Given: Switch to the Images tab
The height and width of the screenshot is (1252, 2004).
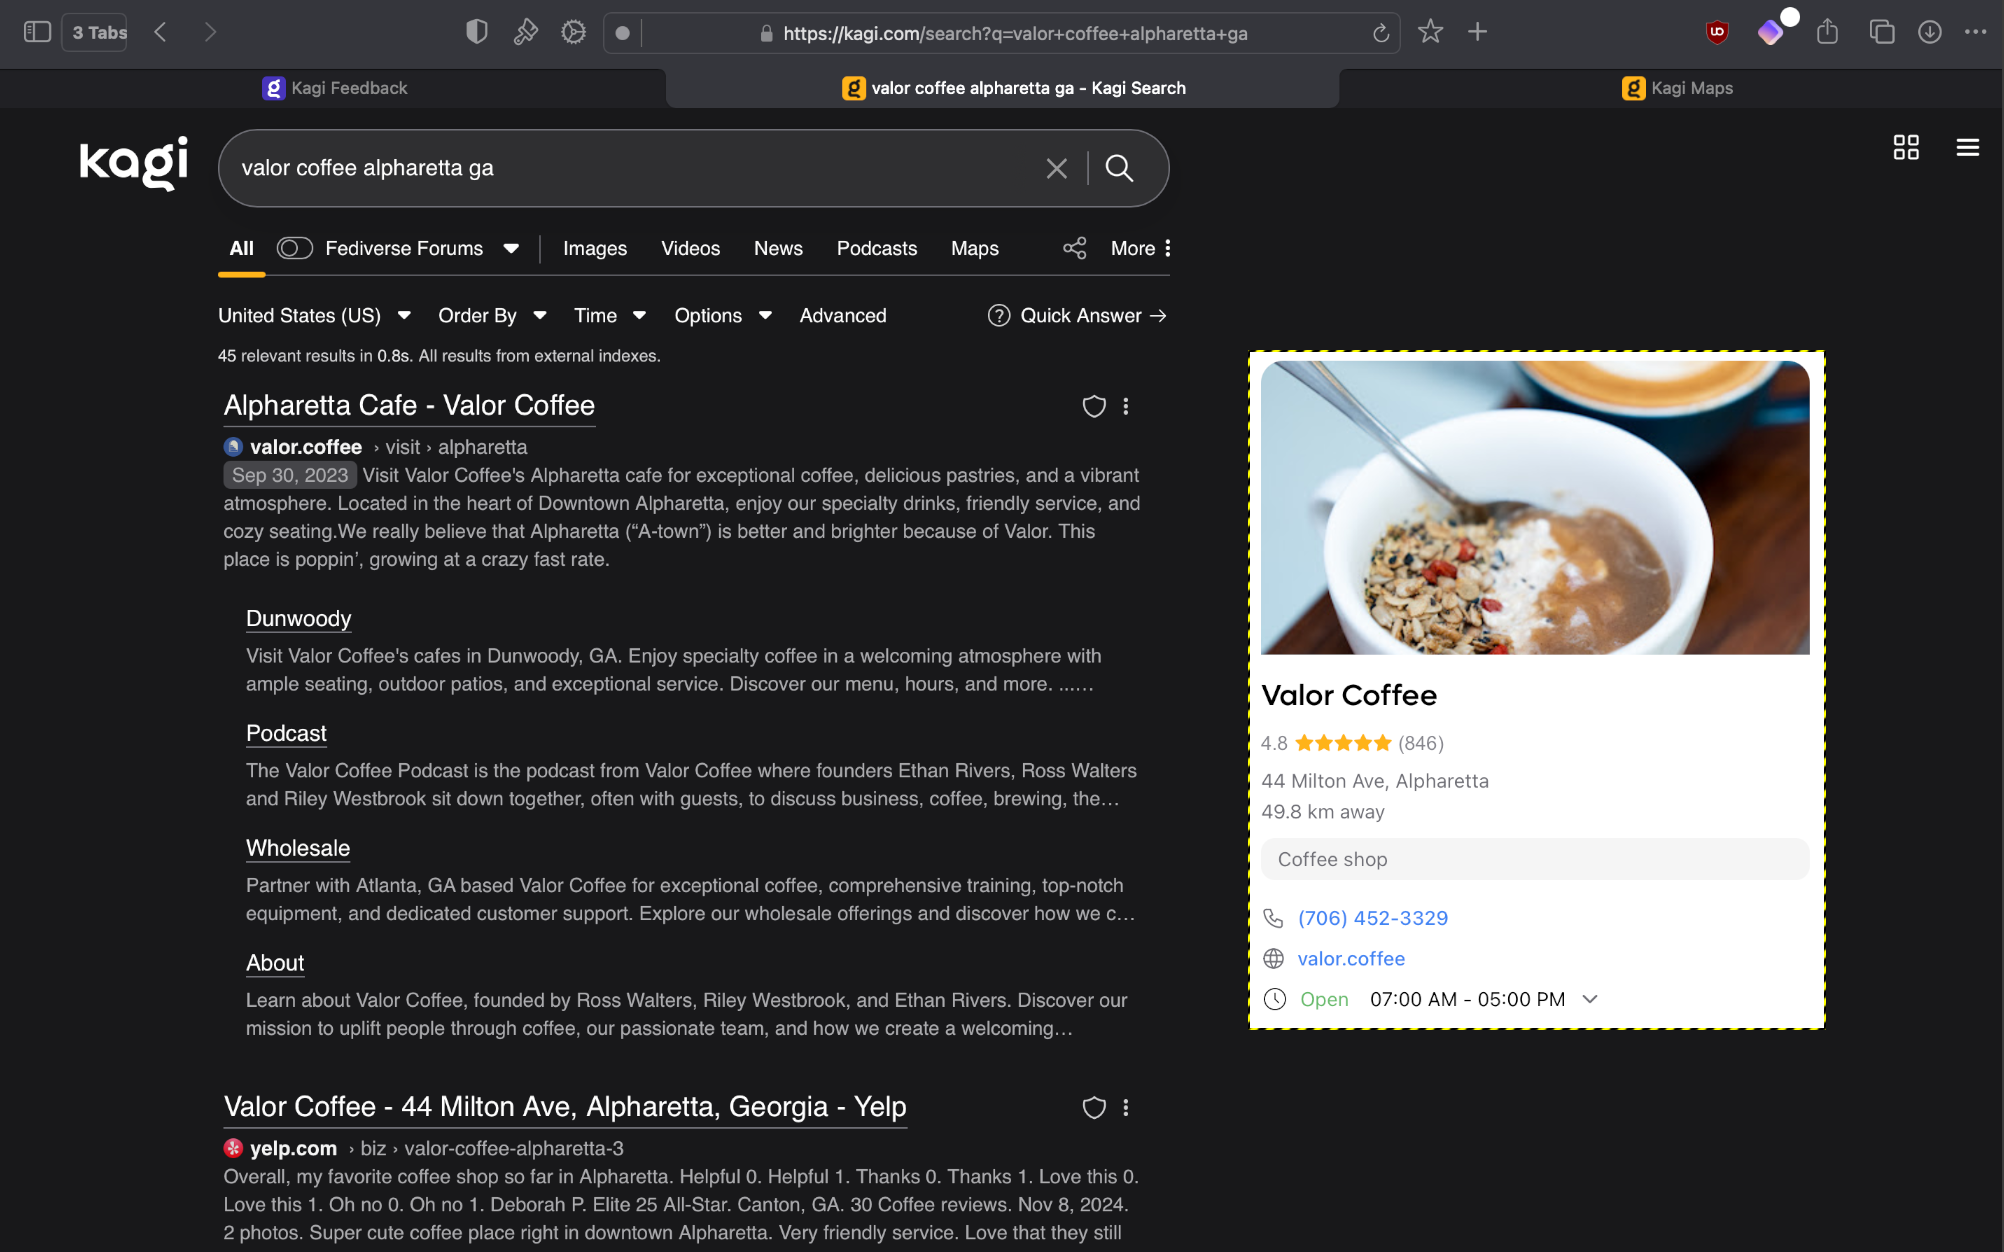Looking at the screenshot, I should [594, 248].
